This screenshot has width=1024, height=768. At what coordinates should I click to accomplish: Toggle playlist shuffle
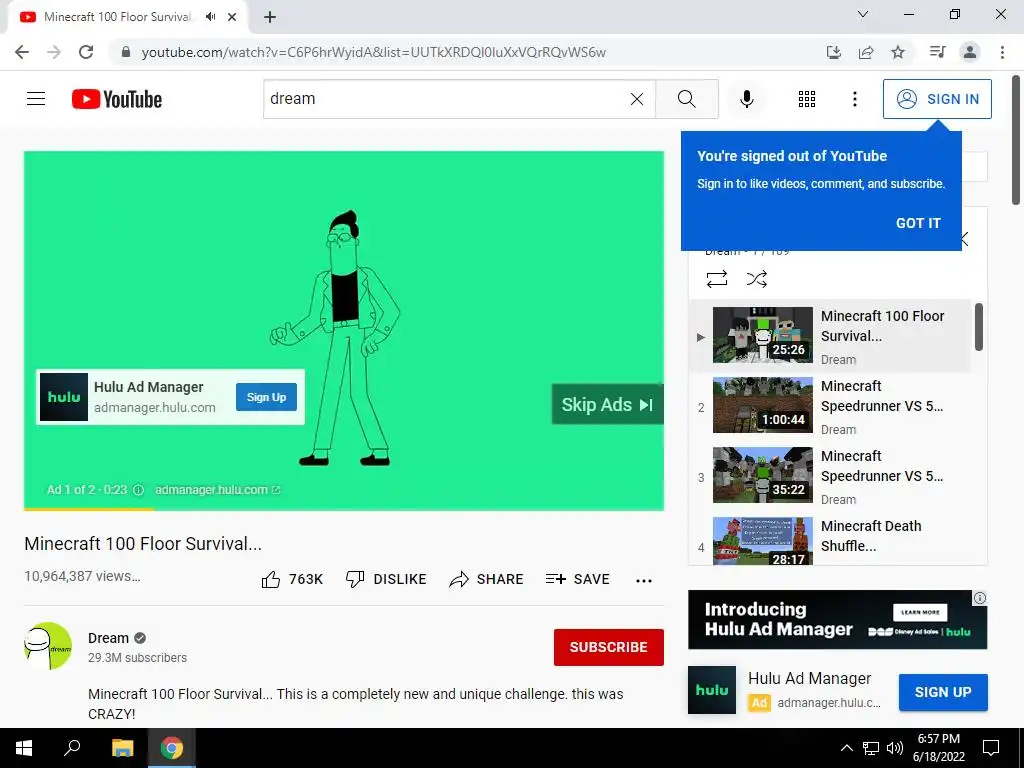(x=756, y=279)
